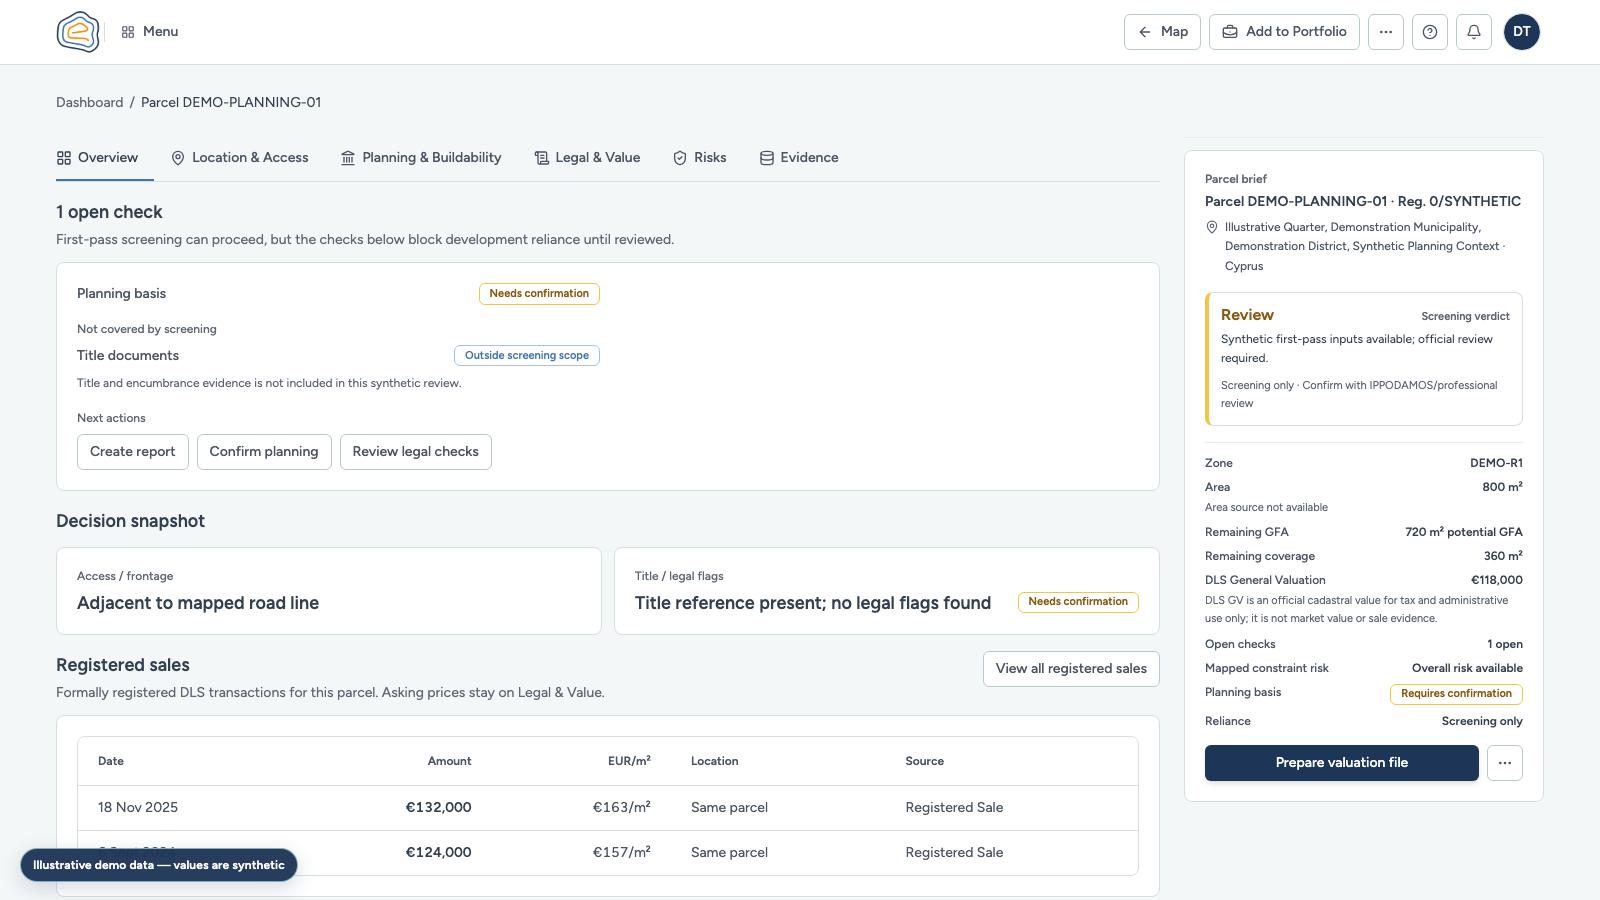Click the Parcel DEMO-PLANNING-01 breadcrumb text
This screenshot has width=1600, height=900.
tap(231, 102)
